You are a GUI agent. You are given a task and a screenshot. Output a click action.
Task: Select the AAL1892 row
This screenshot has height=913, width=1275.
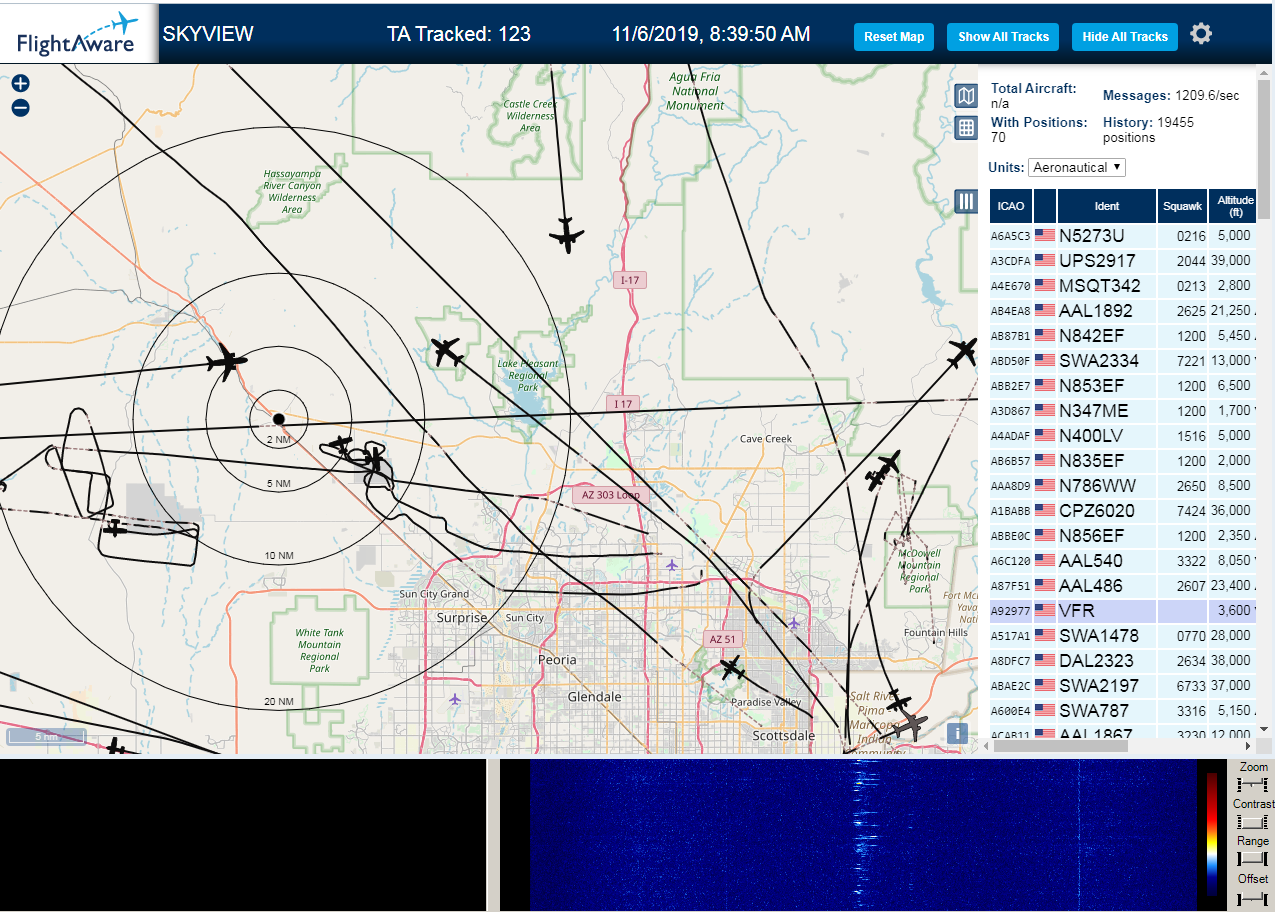coord(1122,310)
